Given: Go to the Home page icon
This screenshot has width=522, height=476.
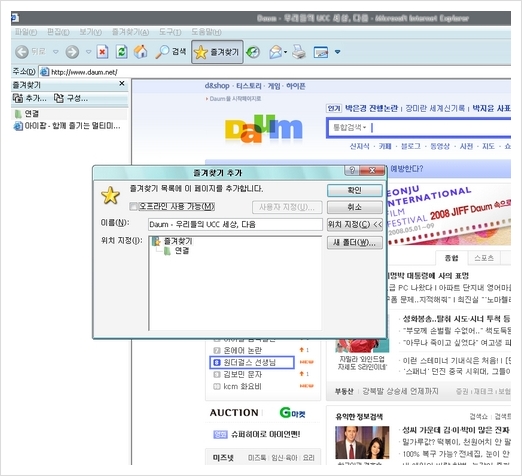Looking at the screenshot, I should pyautogui.click(x=140, y=52).
